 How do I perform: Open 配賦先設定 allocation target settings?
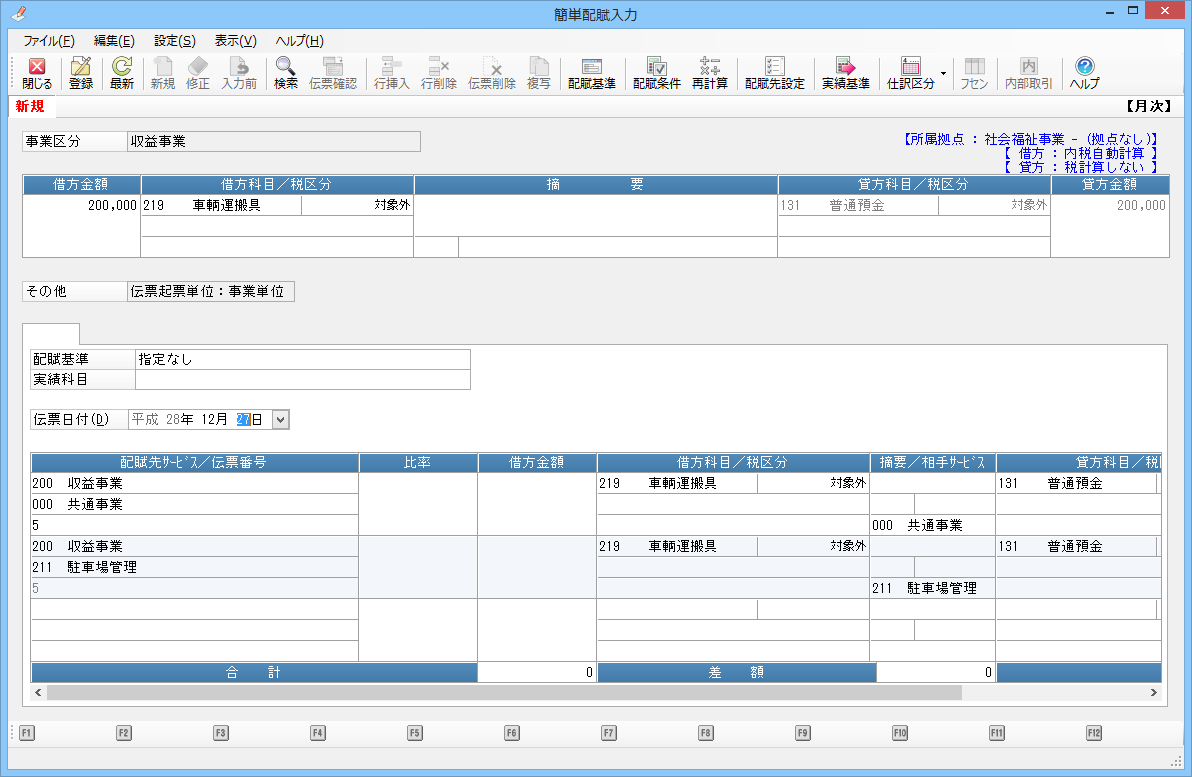click(x=775, y=73)
